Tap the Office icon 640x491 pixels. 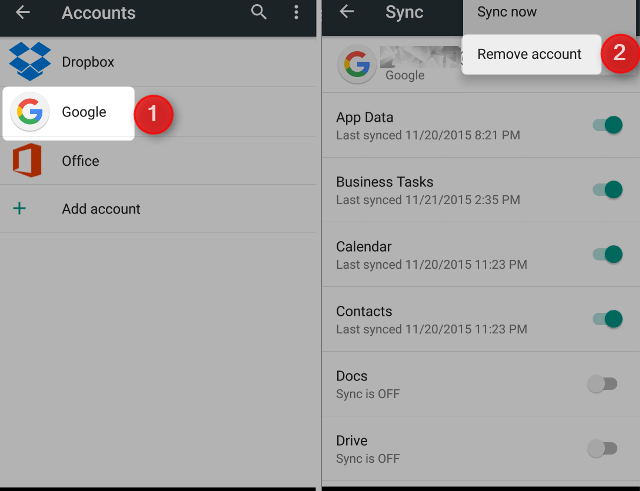point(28,161)
